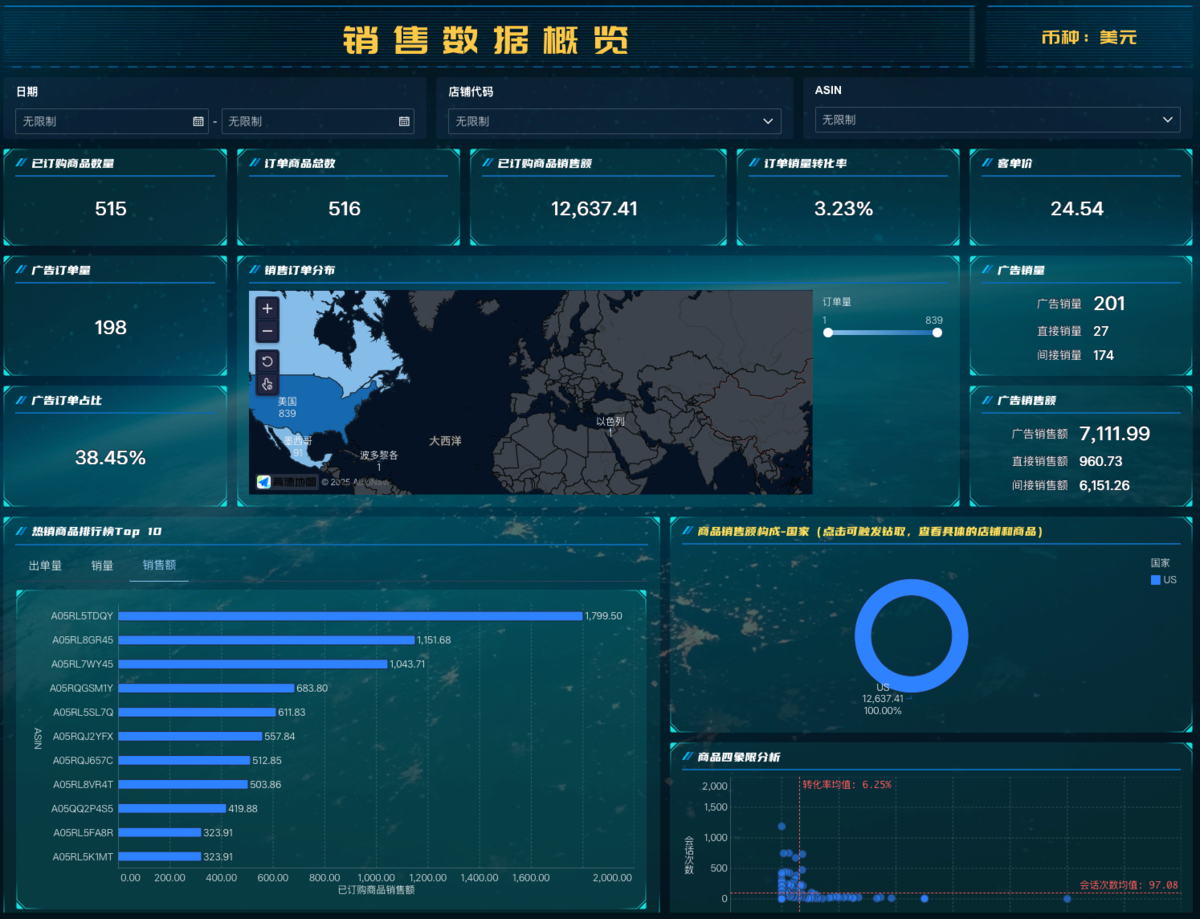Select the 销售额 tab
This screenshot has height=919, width=1200.
pos(159,566)
